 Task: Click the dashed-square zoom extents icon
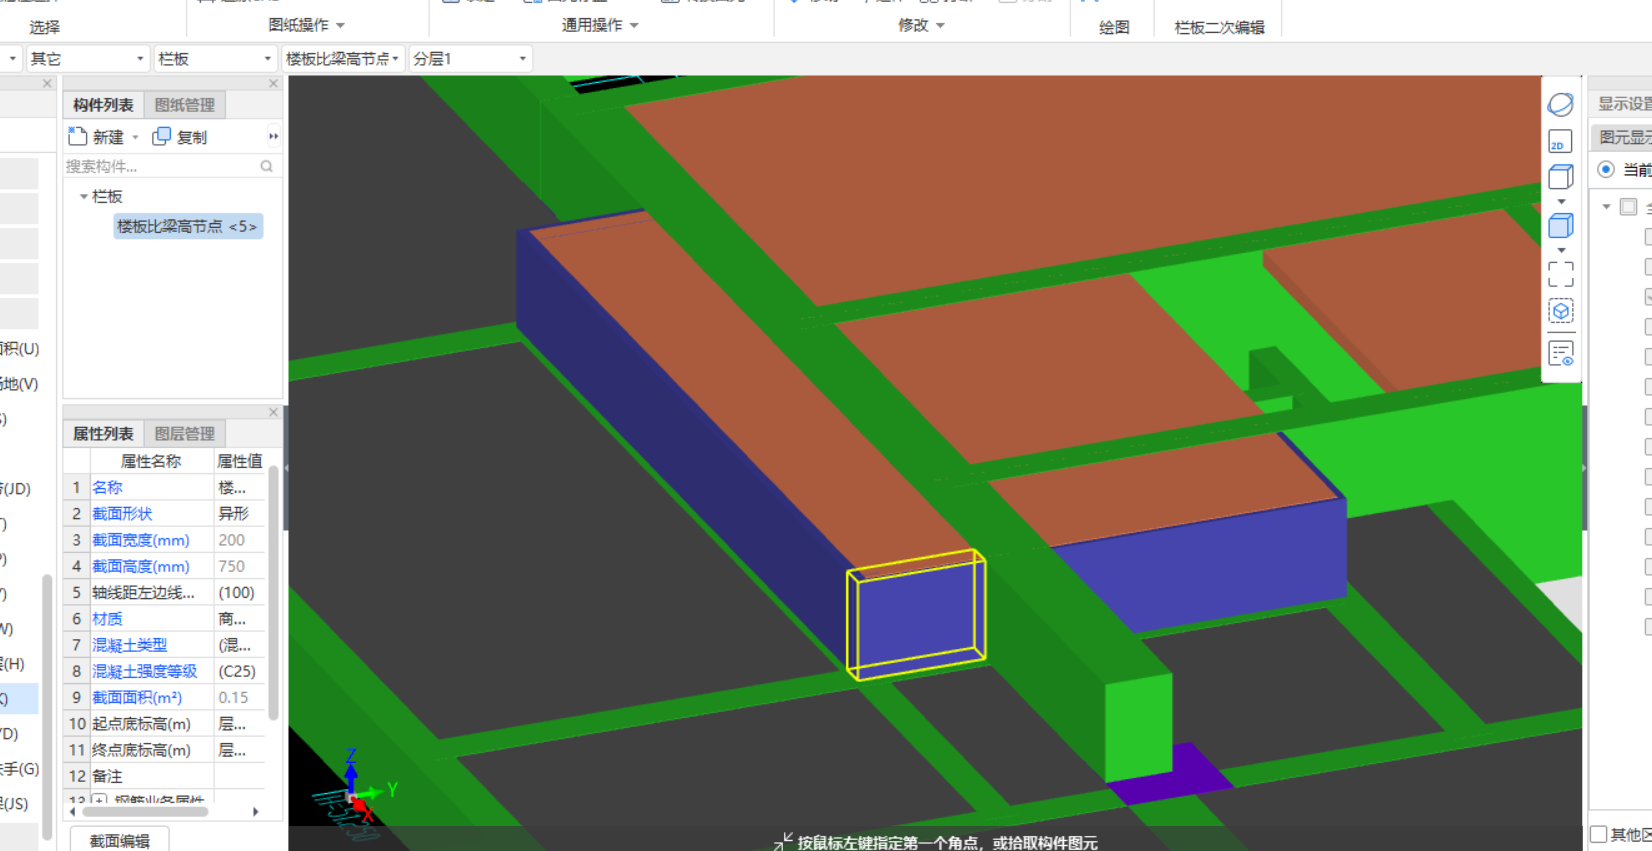pyautogui.click(x=1560, y=274)
